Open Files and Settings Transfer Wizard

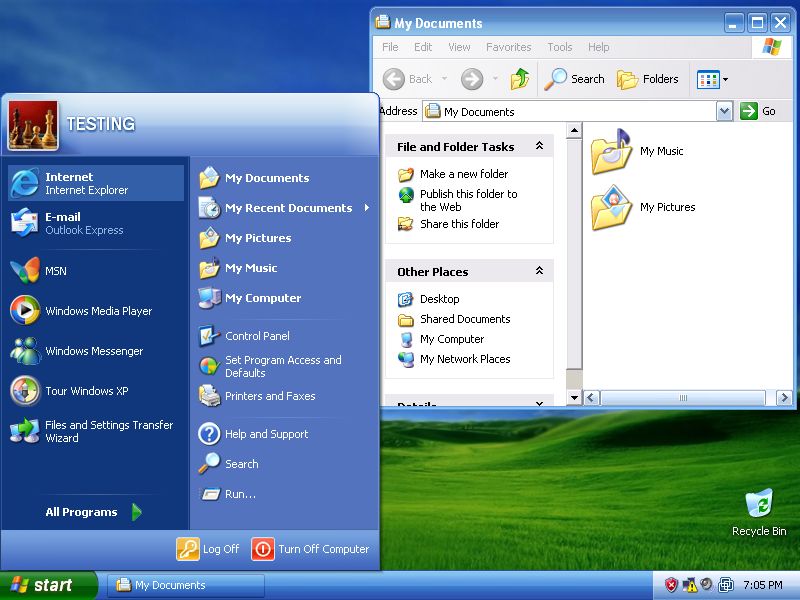click(x=96, y=431)
